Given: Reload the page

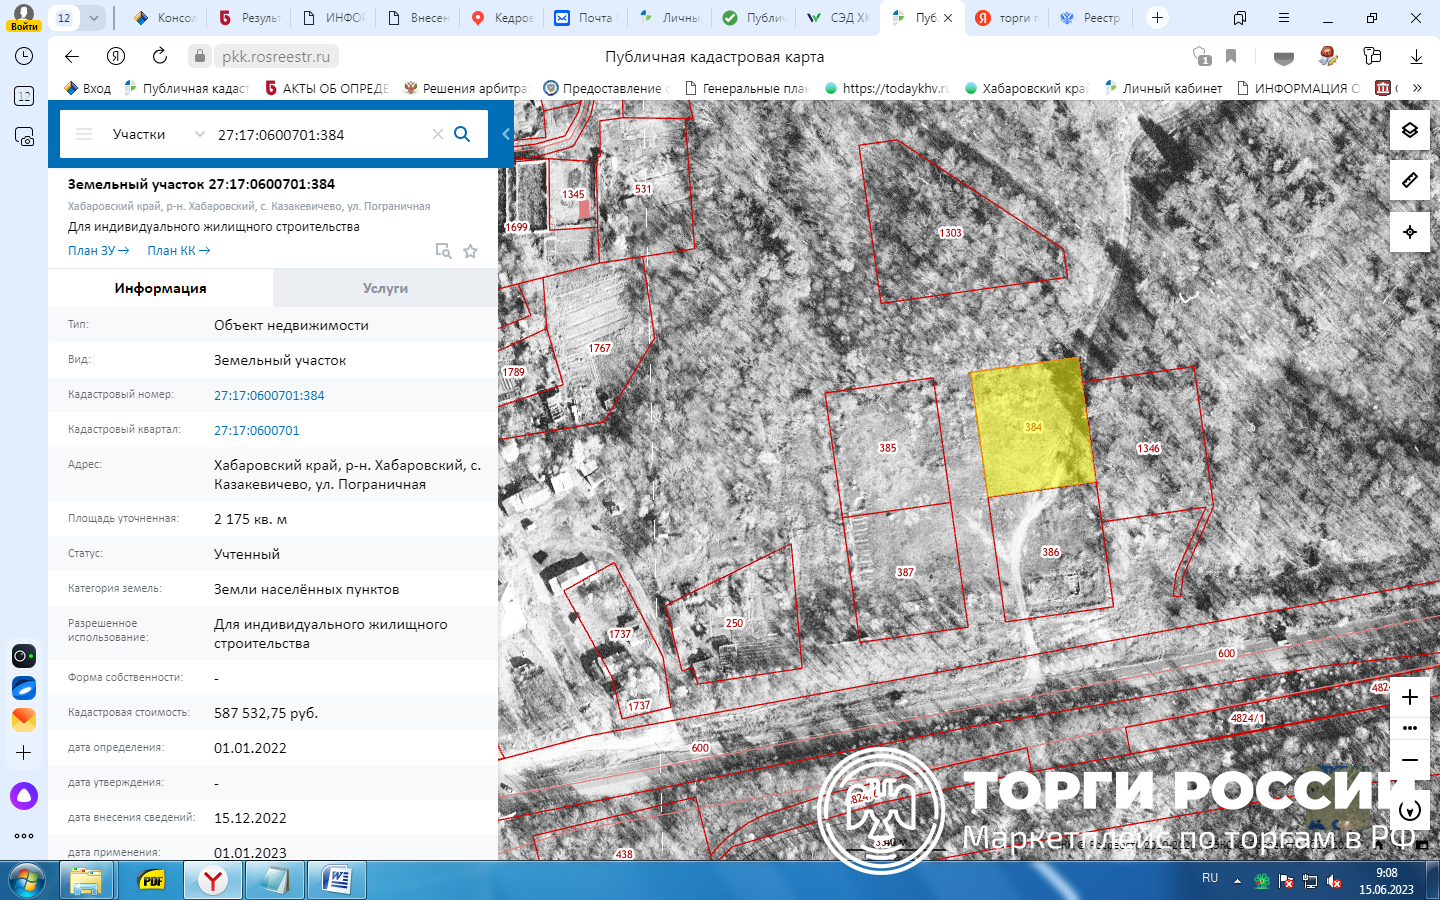Looking at the screenshot, I should [160, 57].
